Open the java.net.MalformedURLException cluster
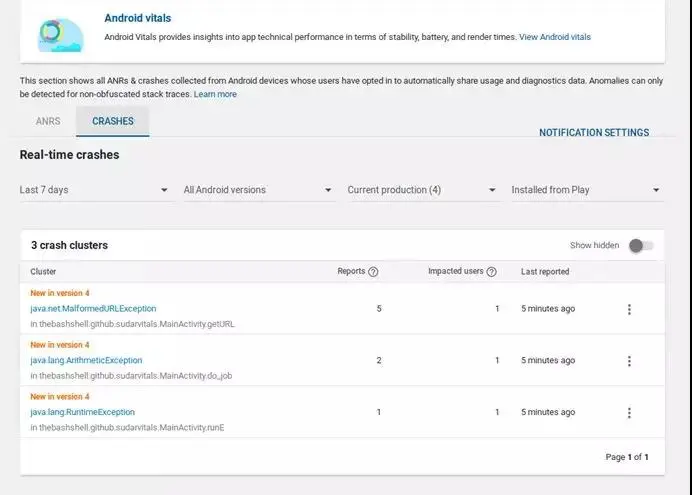The height and width of the screenshot is (495, 692). (93, 309)
